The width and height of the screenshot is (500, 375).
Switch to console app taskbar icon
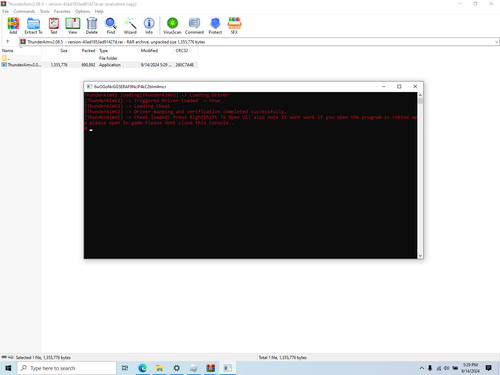228,368
